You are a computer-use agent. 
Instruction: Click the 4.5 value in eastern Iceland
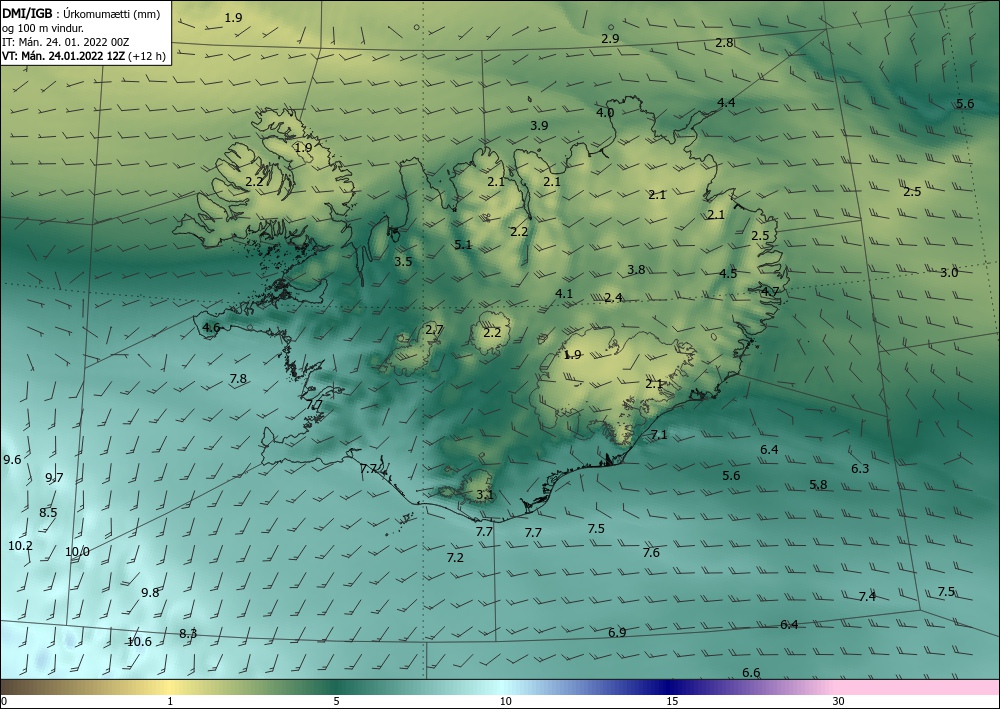click(728, 273)
